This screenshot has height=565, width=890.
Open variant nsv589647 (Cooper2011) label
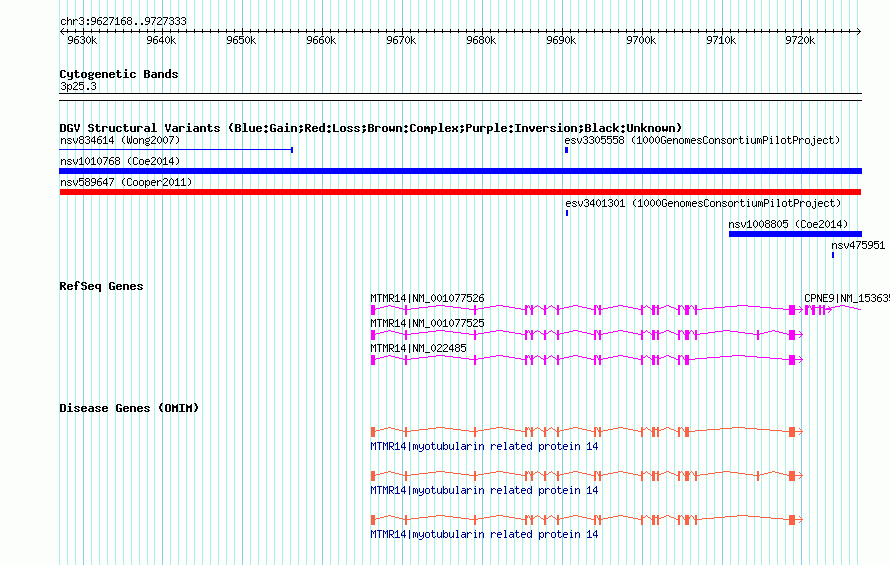coord(126,182)
